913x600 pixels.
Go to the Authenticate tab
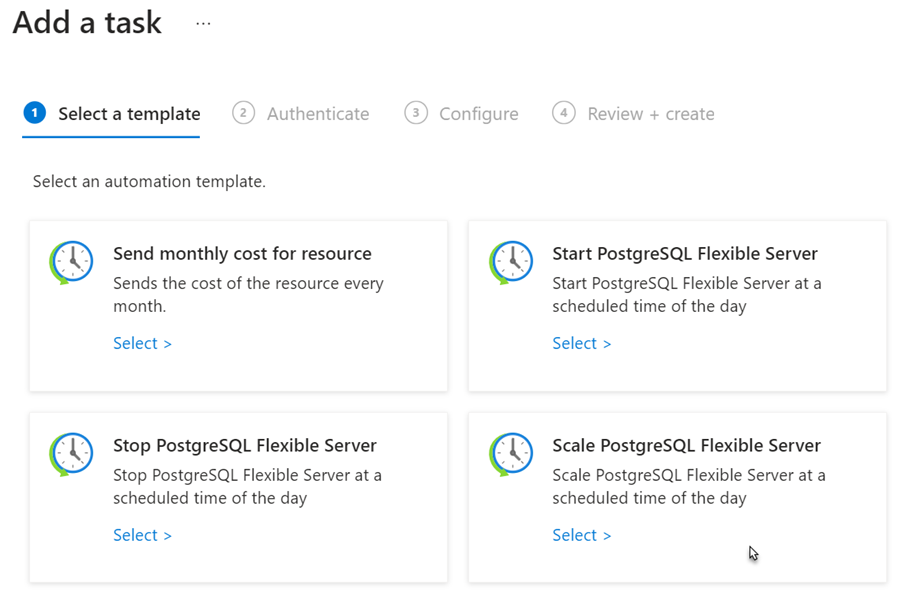click(x=317, y=114)
